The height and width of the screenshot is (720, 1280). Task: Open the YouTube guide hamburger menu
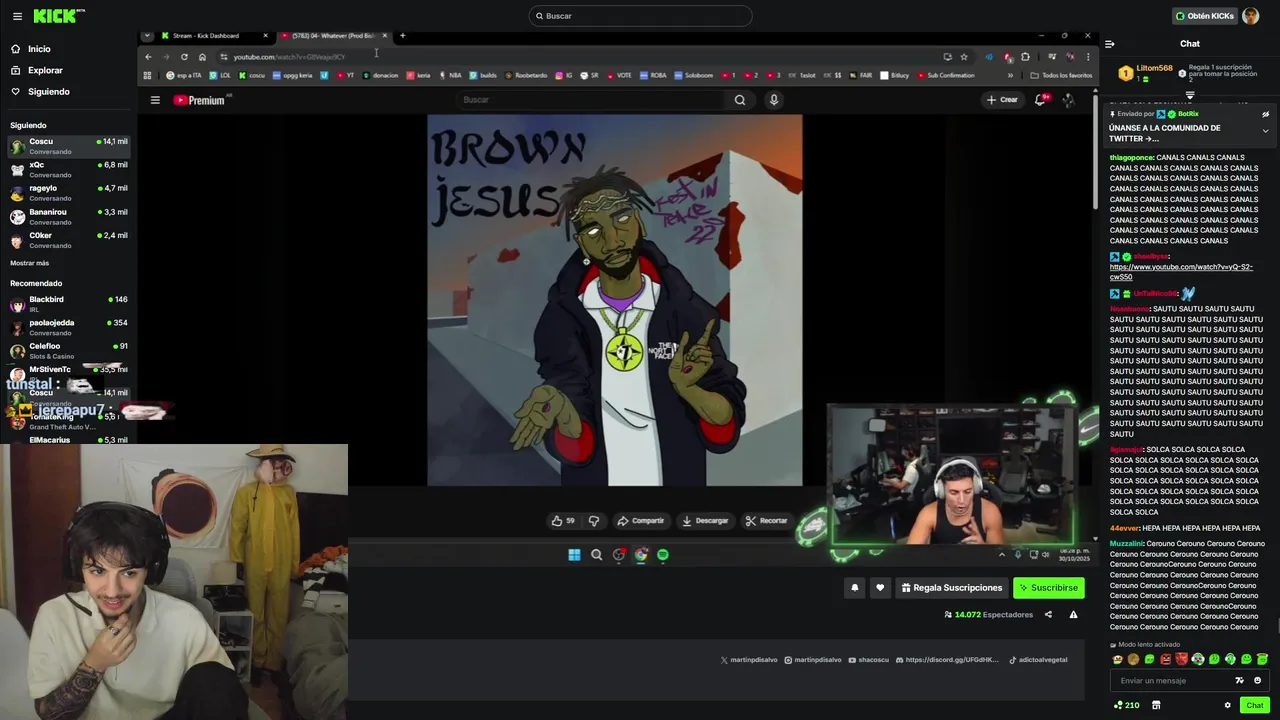pos(155,100)
